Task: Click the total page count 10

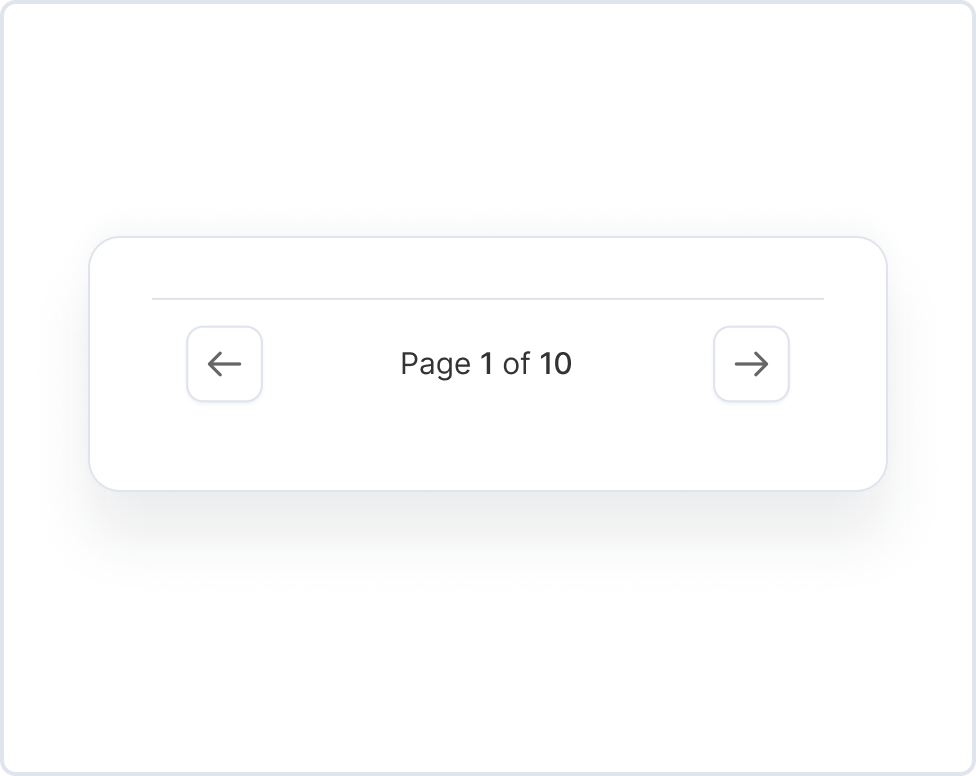Action: (556, 364)
